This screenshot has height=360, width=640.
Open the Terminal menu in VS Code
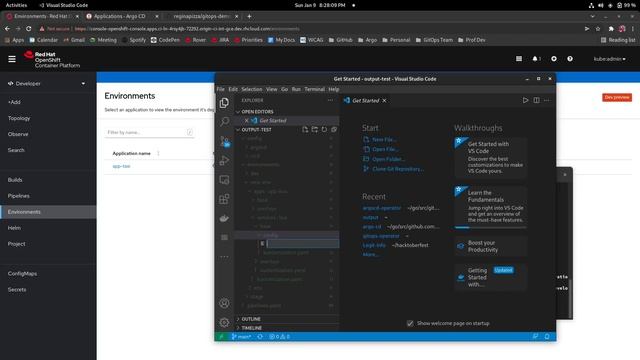pos(314,89)
